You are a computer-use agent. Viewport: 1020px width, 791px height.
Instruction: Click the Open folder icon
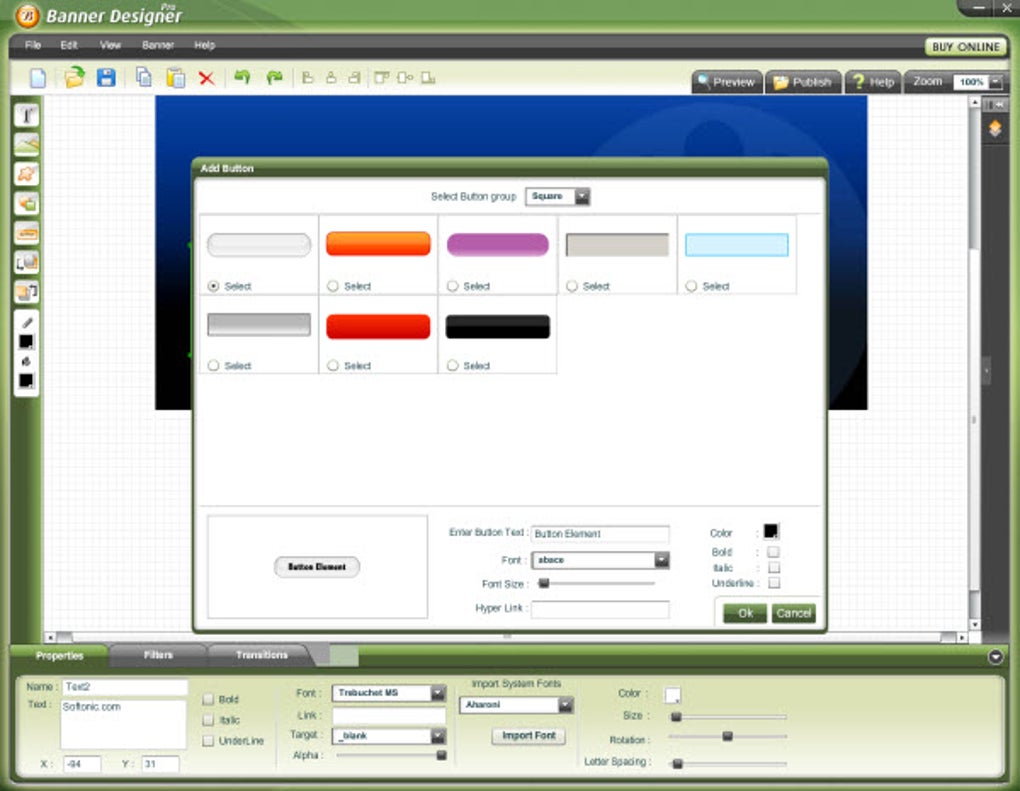74,77
